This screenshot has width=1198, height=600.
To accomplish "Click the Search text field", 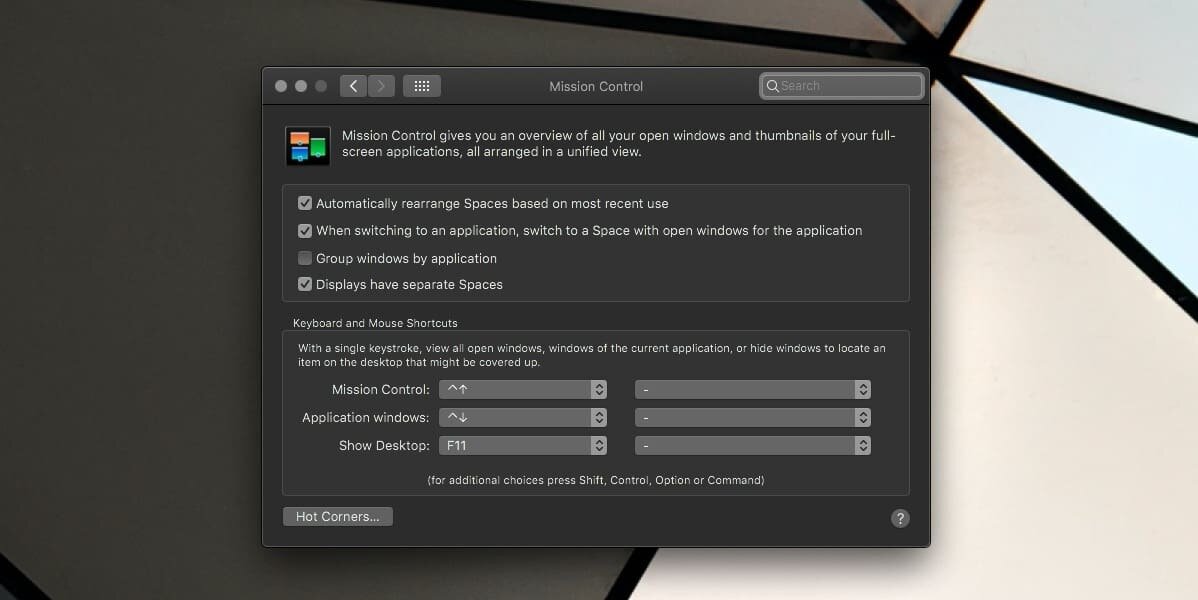I will pyautogui.click(x=841, y=86).
